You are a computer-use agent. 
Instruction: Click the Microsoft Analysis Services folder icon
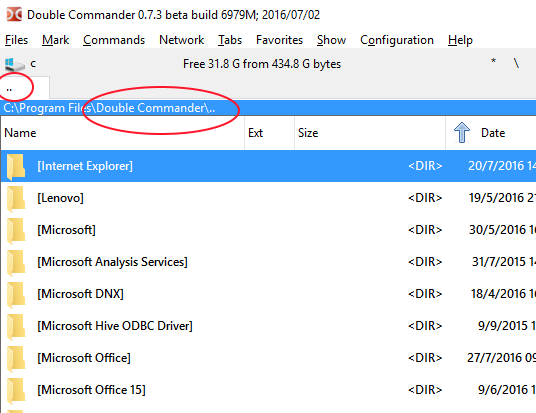pyautogui.click(x=16, y=262)
